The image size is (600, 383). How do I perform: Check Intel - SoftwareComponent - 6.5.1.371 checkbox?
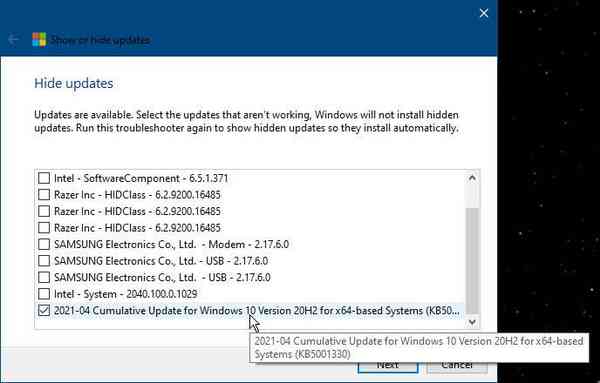coord(44,178)
